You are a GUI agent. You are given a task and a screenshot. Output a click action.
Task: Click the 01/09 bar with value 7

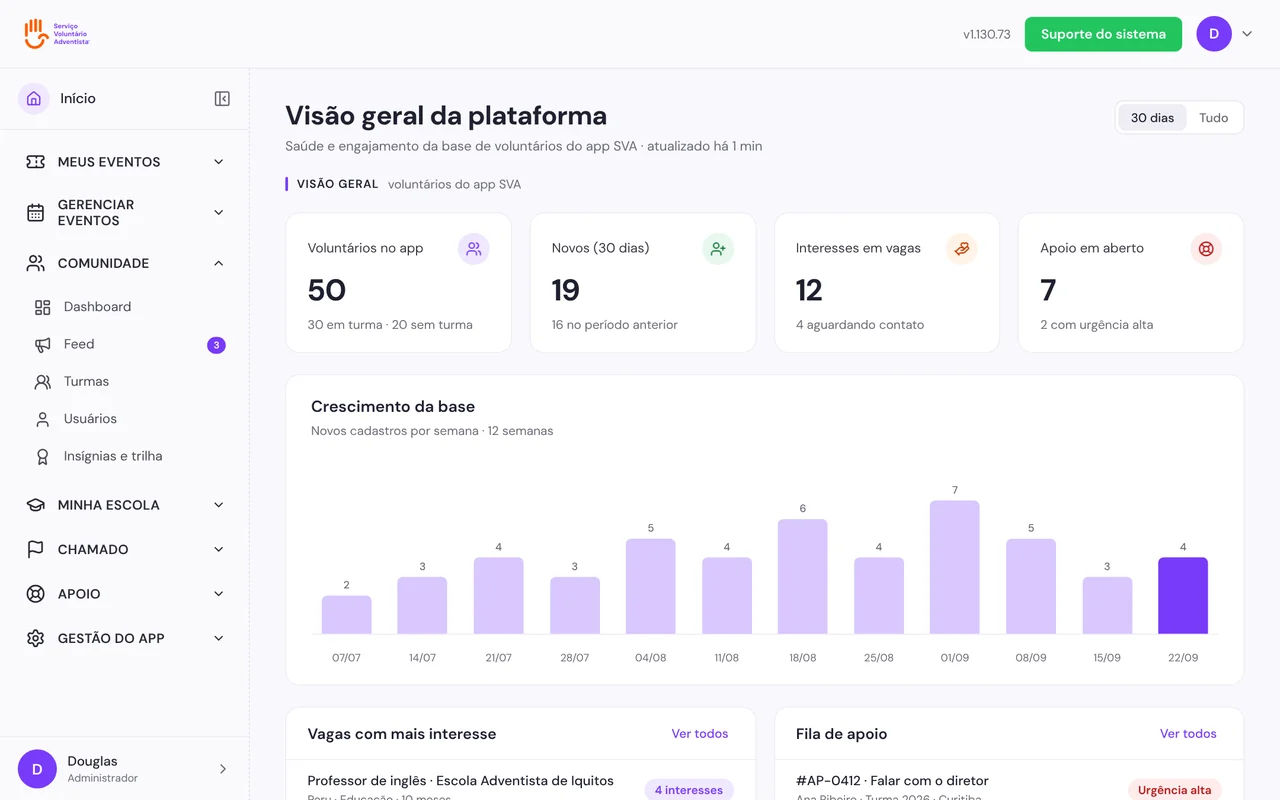click(955, 567)
